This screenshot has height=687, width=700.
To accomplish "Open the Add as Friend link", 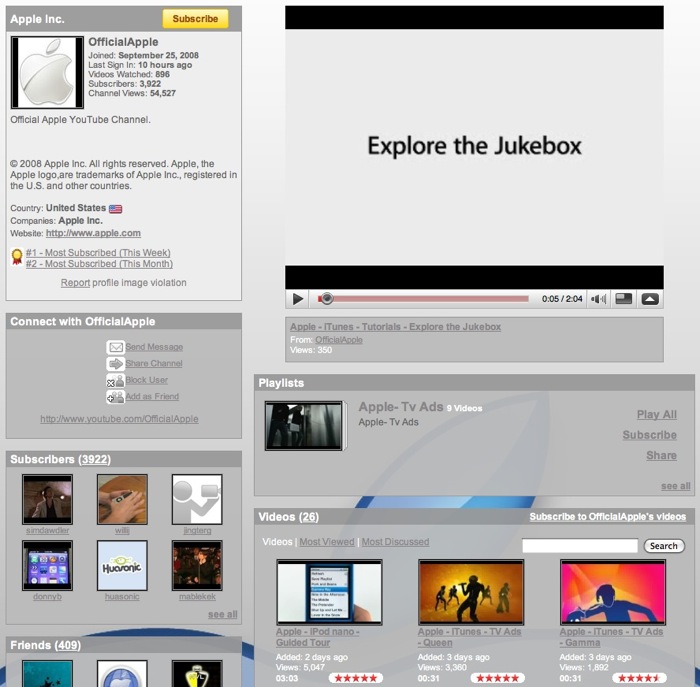I will click(152, 396).
